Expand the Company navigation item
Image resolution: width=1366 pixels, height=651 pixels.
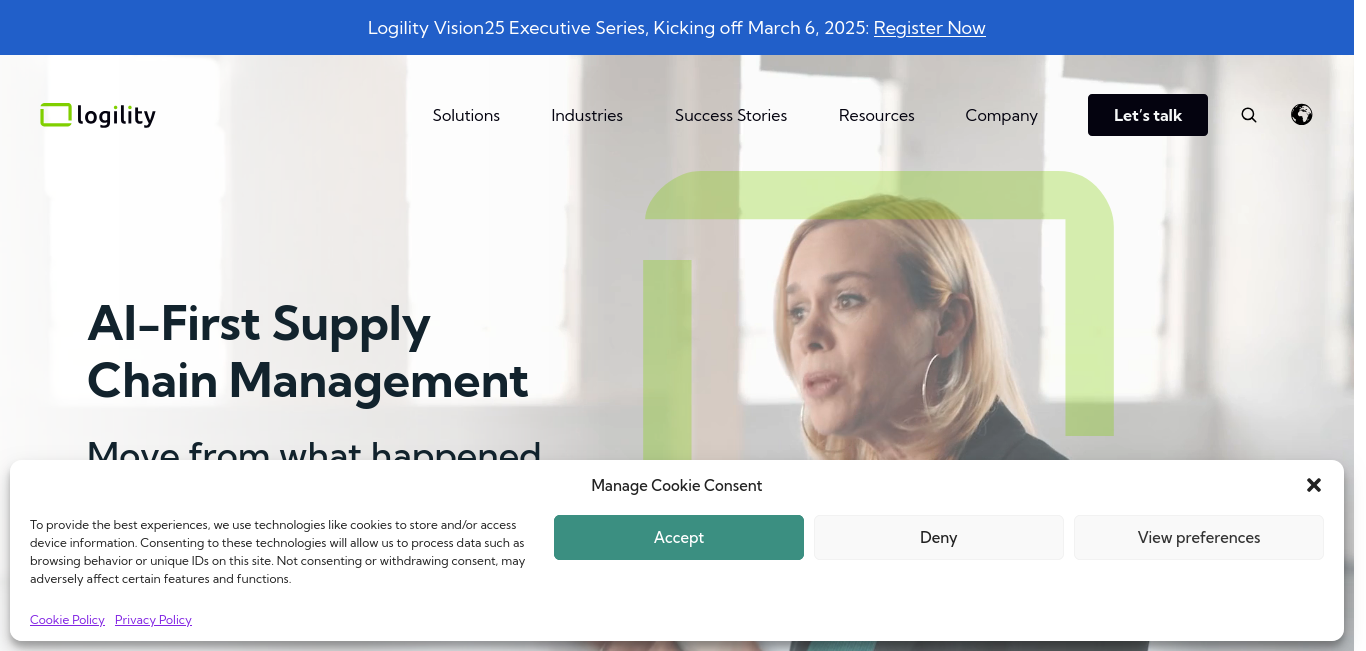click(x=1001, y=115)
